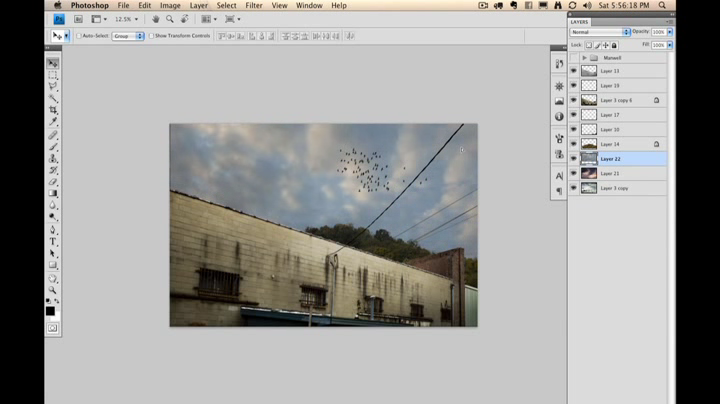
Task: Select the Zoom tool in the toolbox
Action: coord(53,290)
